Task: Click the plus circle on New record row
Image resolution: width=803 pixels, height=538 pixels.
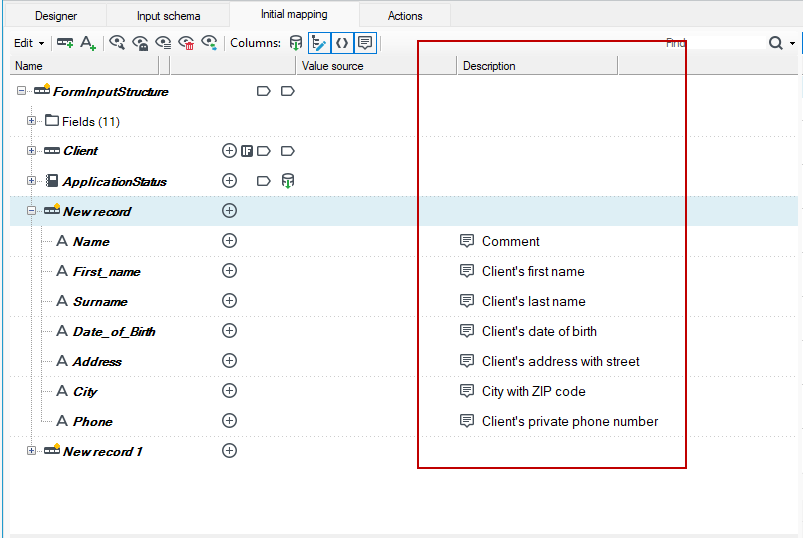Action: coord(229,210)
